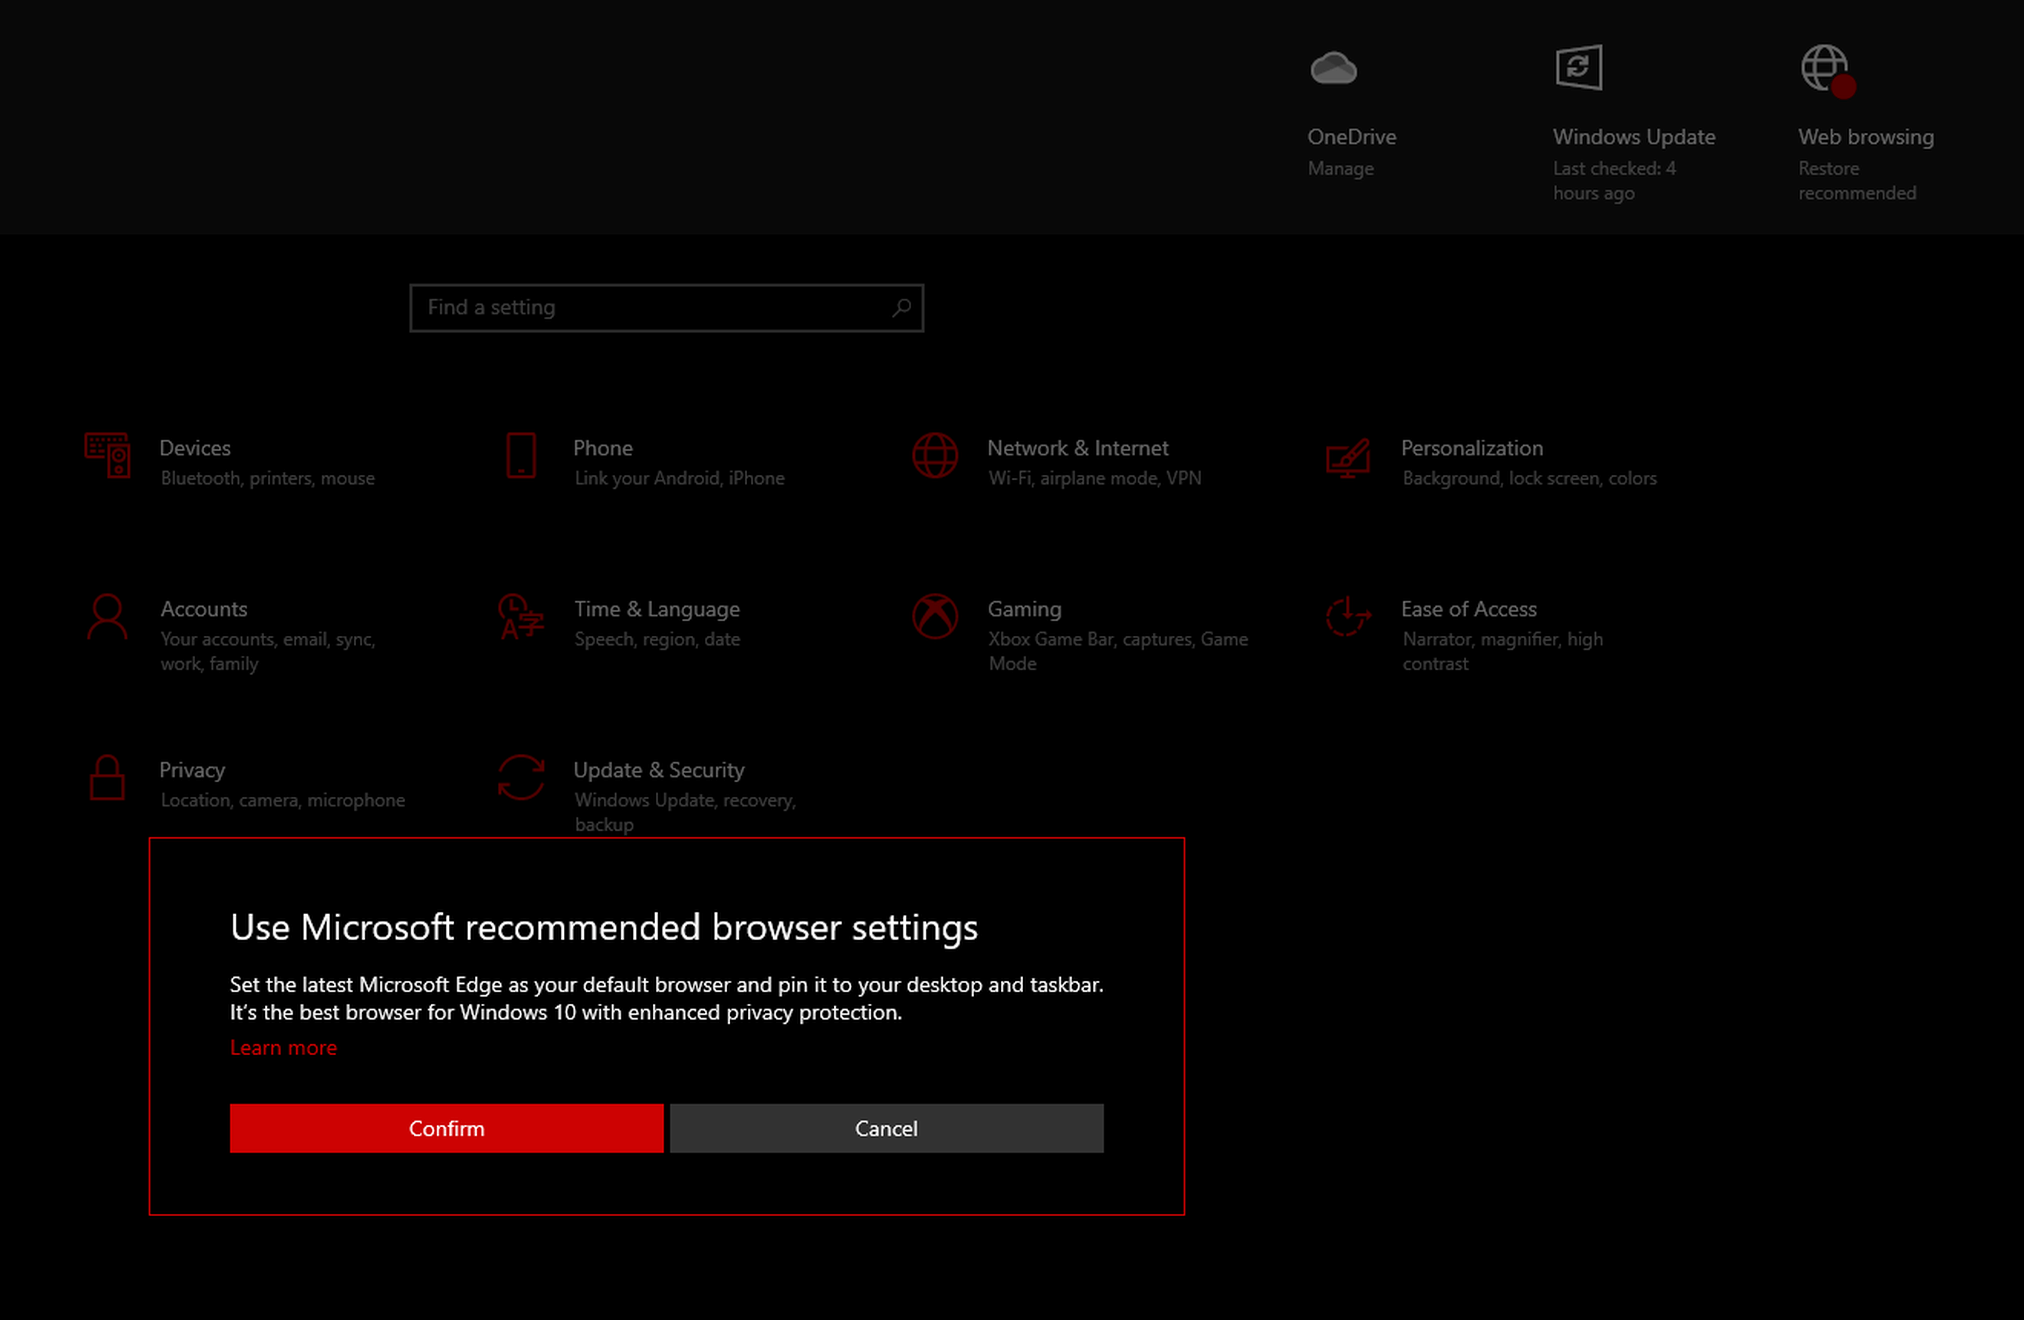Viewport: 2024px width, 1320px height.
Task: Click 'Last checked: 4 hours ago' text
Action: pos(1614,181)
